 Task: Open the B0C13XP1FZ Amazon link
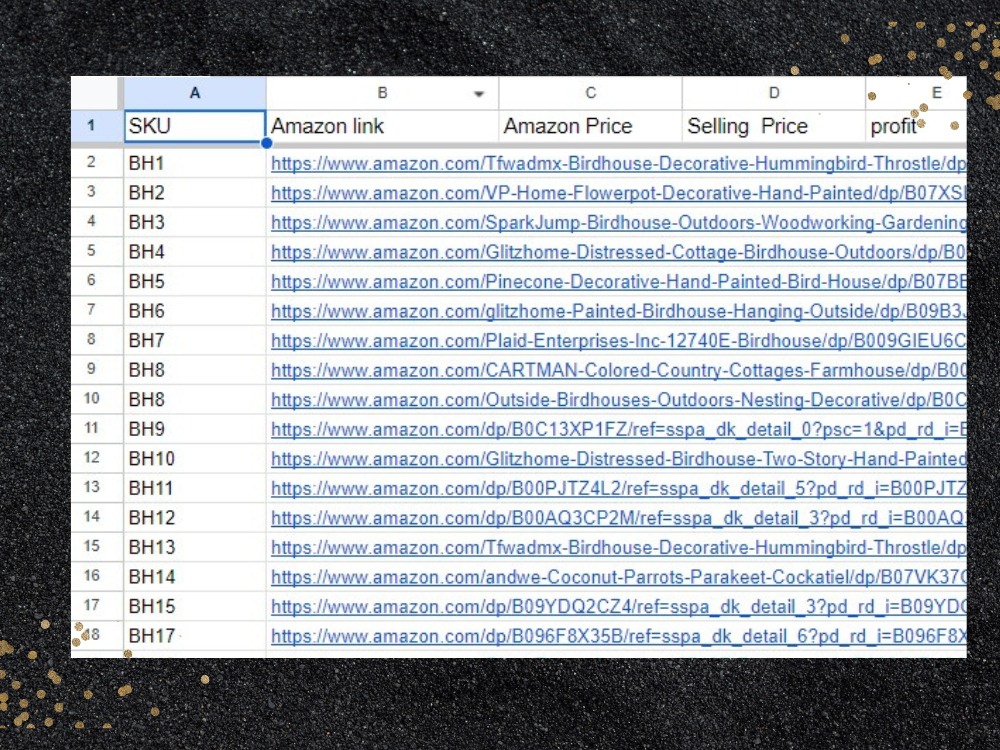pos(618,429)
